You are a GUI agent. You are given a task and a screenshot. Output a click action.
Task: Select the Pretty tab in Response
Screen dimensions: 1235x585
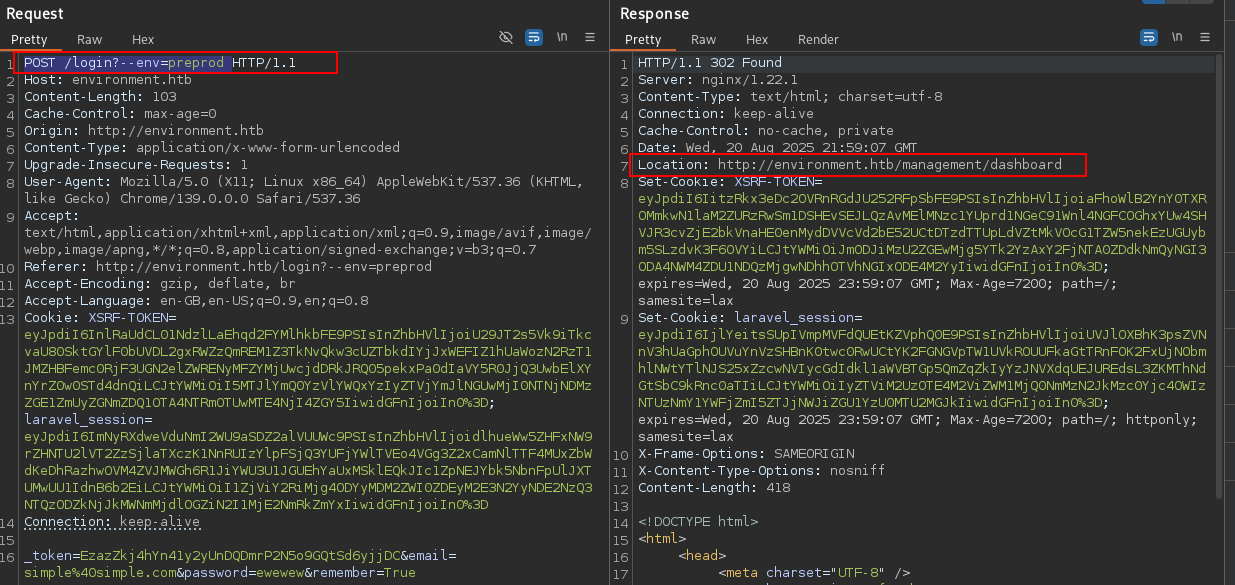tap(644, 40)
